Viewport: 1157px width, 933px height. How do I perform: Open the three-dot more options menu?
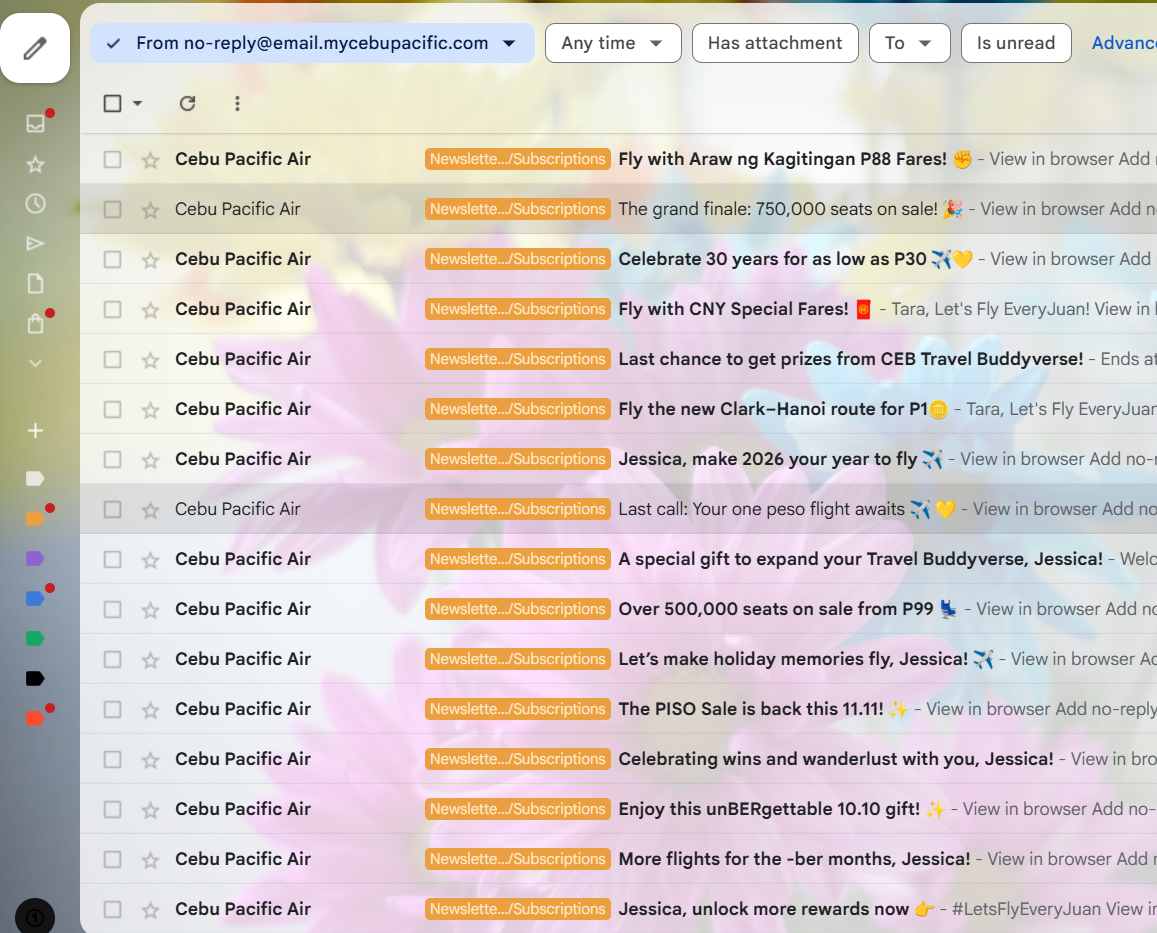(237, 103)
